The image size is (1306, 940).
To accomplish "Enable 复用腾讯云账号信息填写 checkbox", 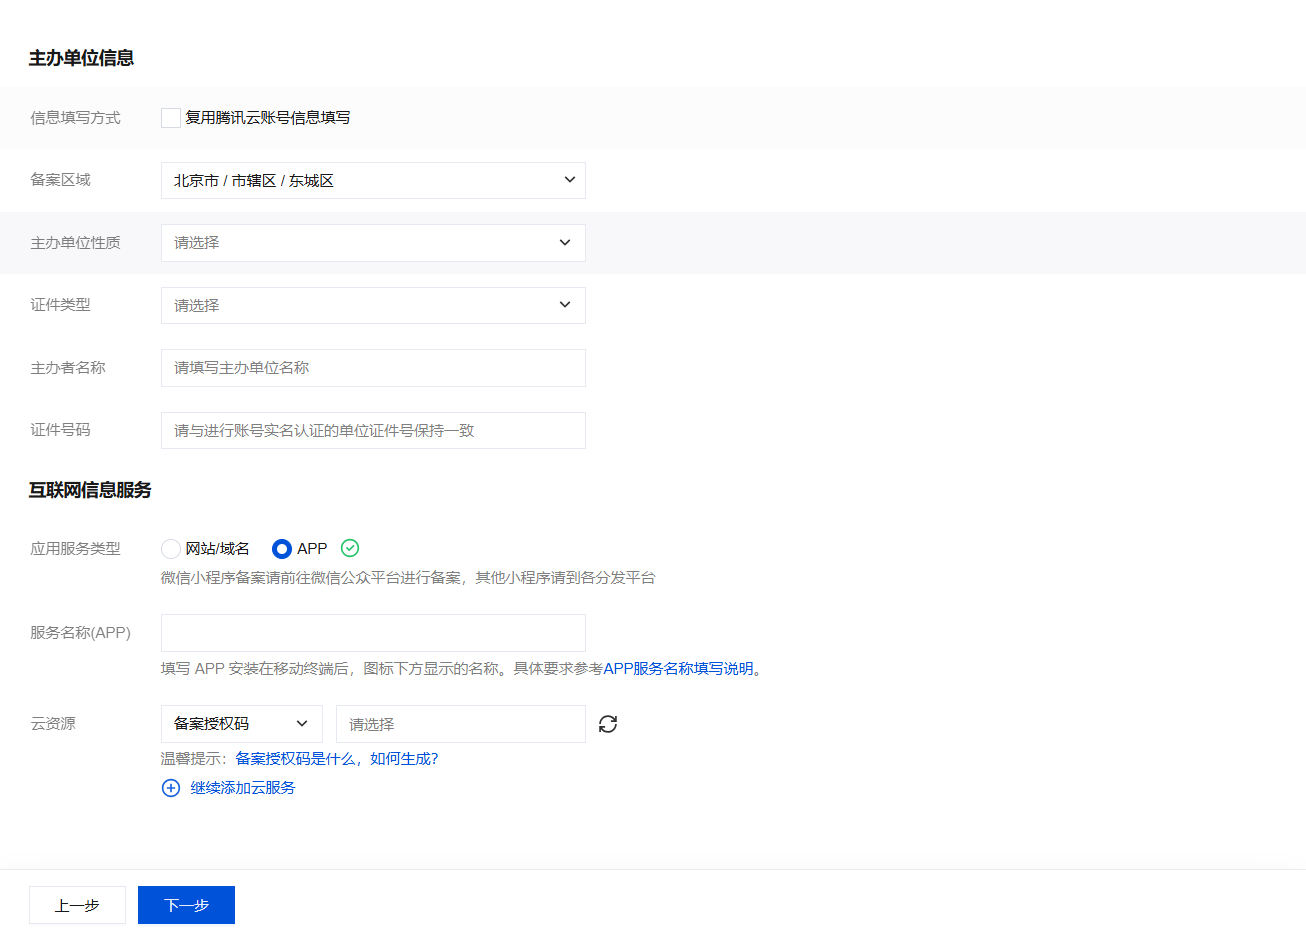I will [171, 118].
